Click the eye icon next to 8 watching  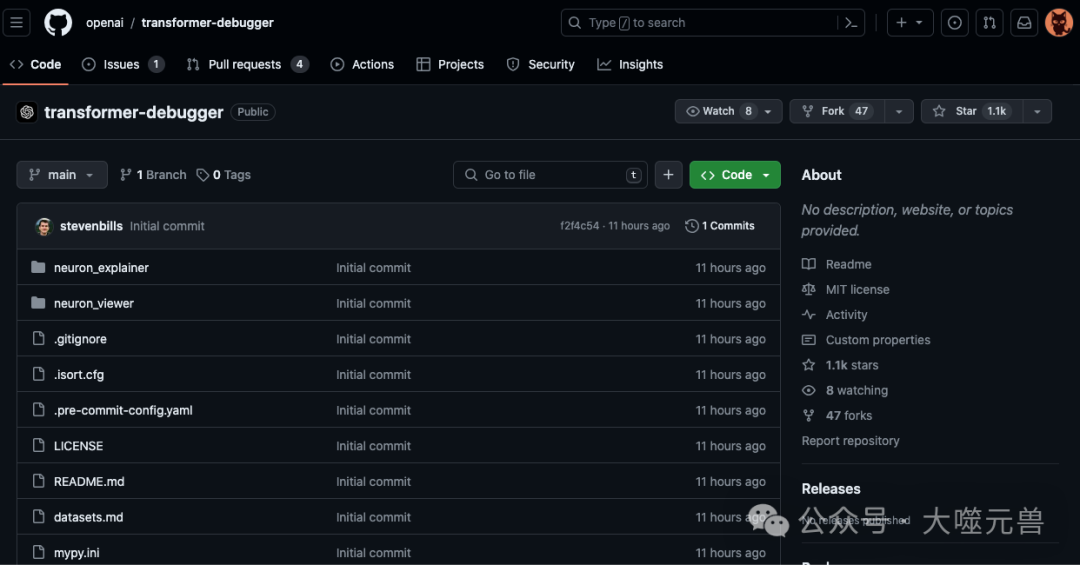coord(809,390)
